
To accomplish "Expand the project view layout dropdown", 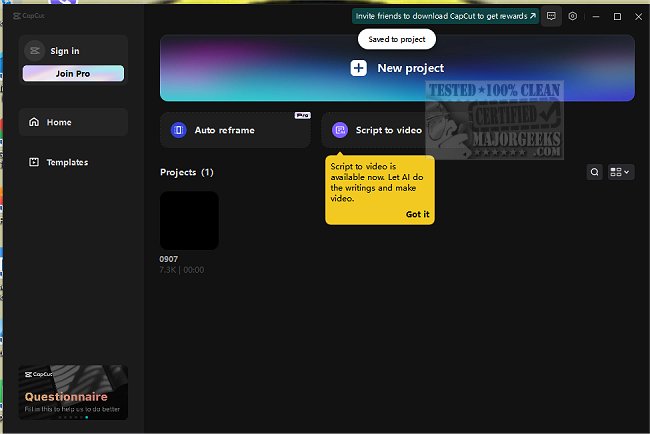I will coord(621,172).
